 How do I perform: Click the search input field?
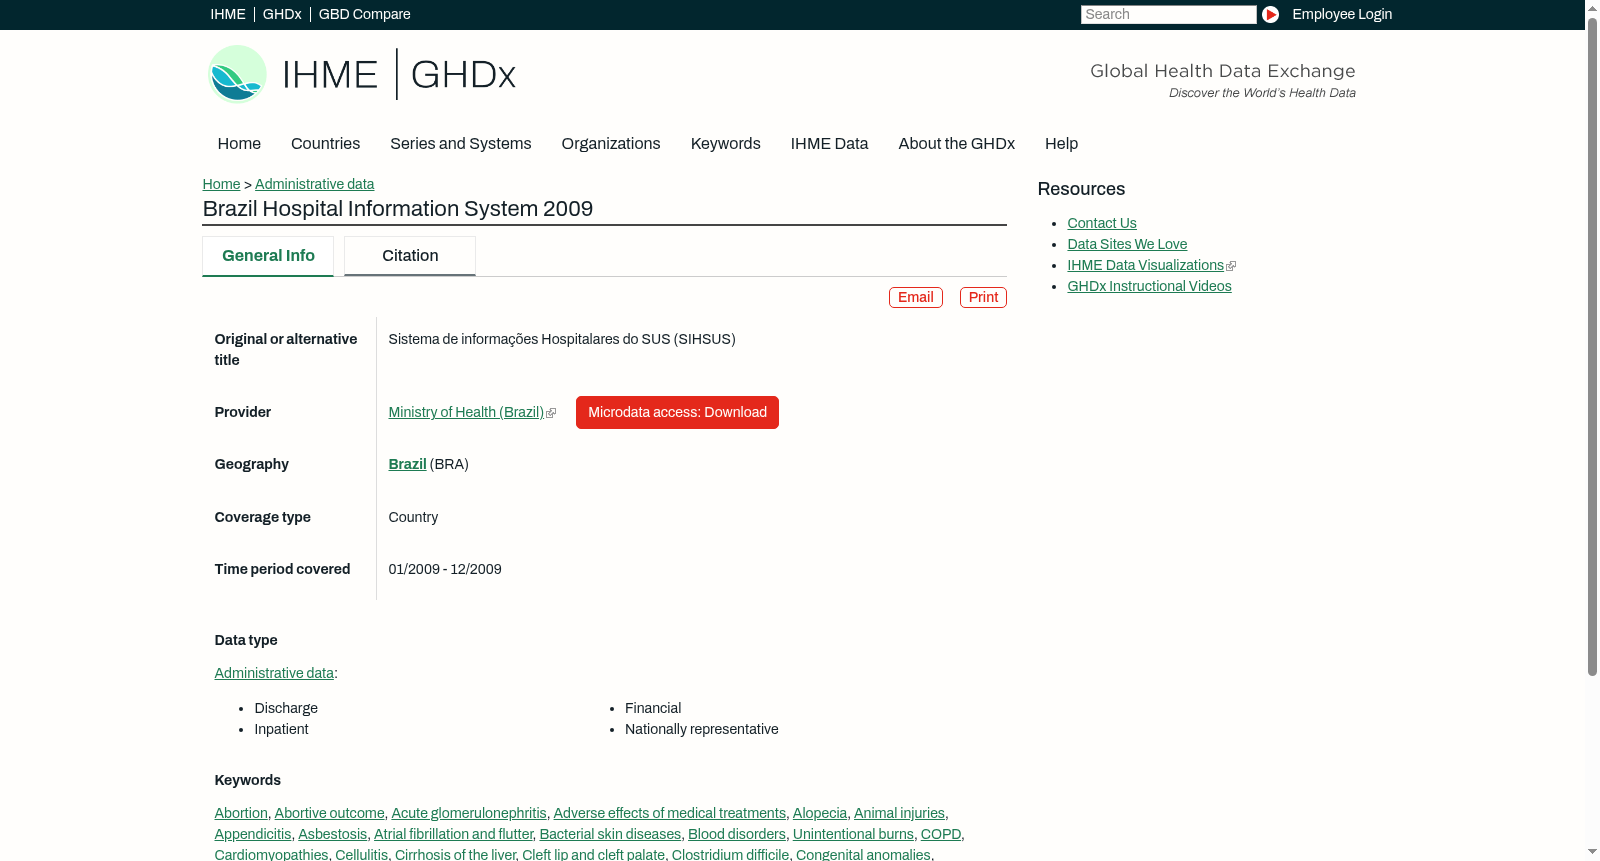click(1168, 14)
